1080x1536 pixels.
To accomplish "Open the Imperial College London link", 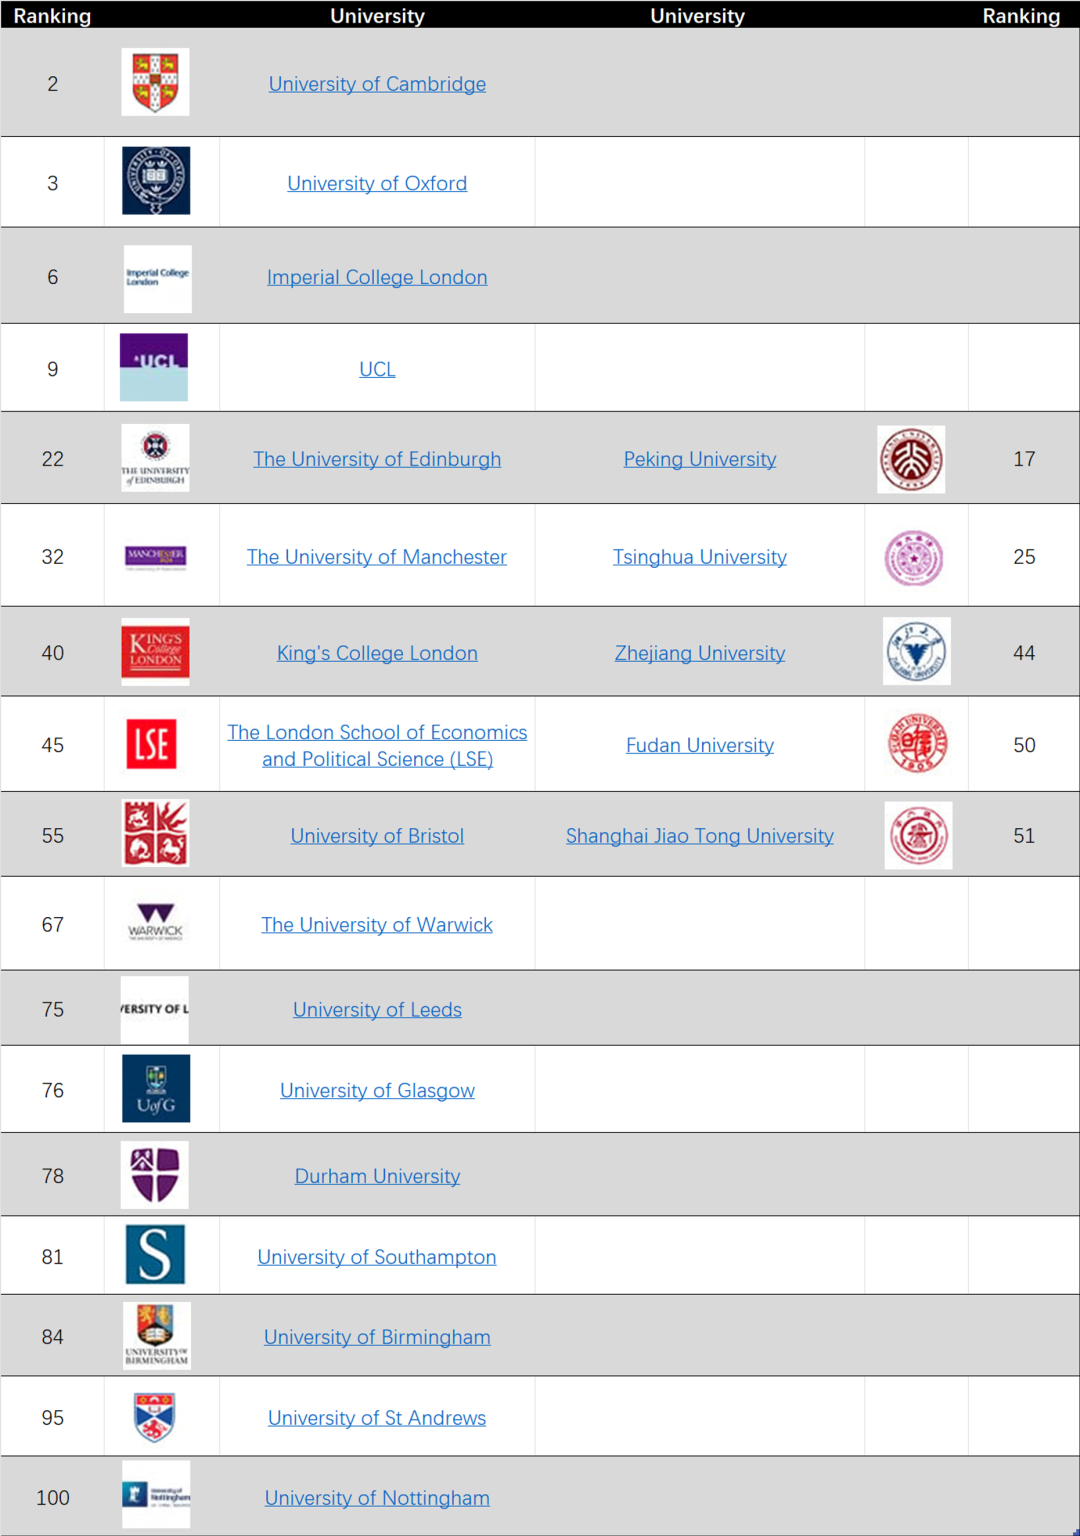I will tap(377, 277).
